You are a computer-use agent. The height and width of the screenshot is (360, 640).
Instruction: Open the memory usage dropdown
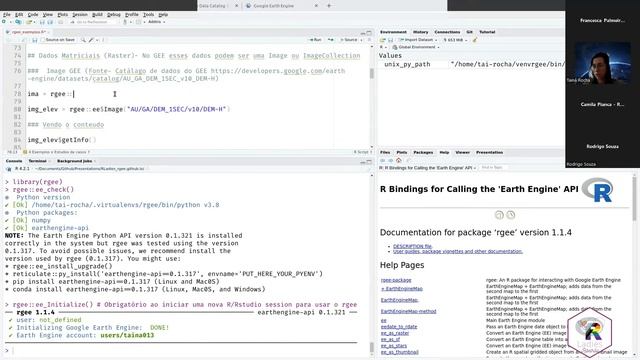(456, 40)
